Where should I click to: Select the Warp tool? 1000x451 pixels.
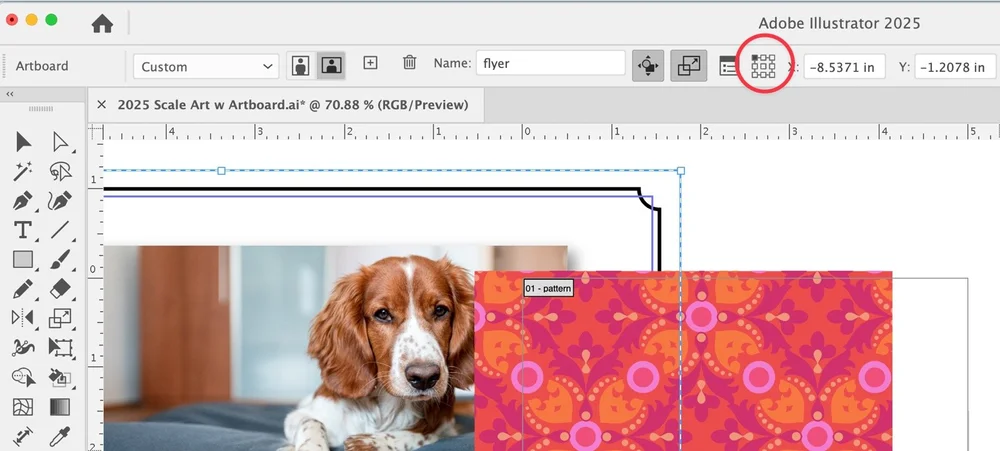pos(23,347)
